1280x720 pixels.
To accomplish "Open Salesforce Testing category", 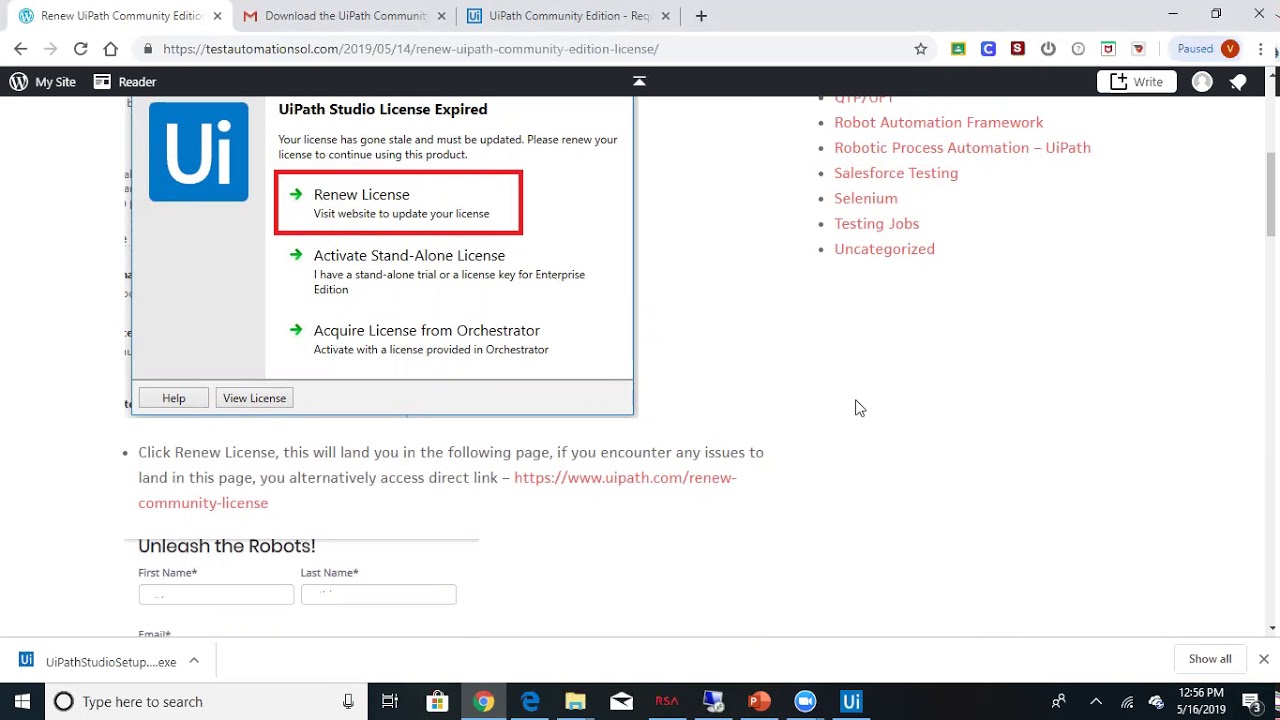I will click(896, 173).
